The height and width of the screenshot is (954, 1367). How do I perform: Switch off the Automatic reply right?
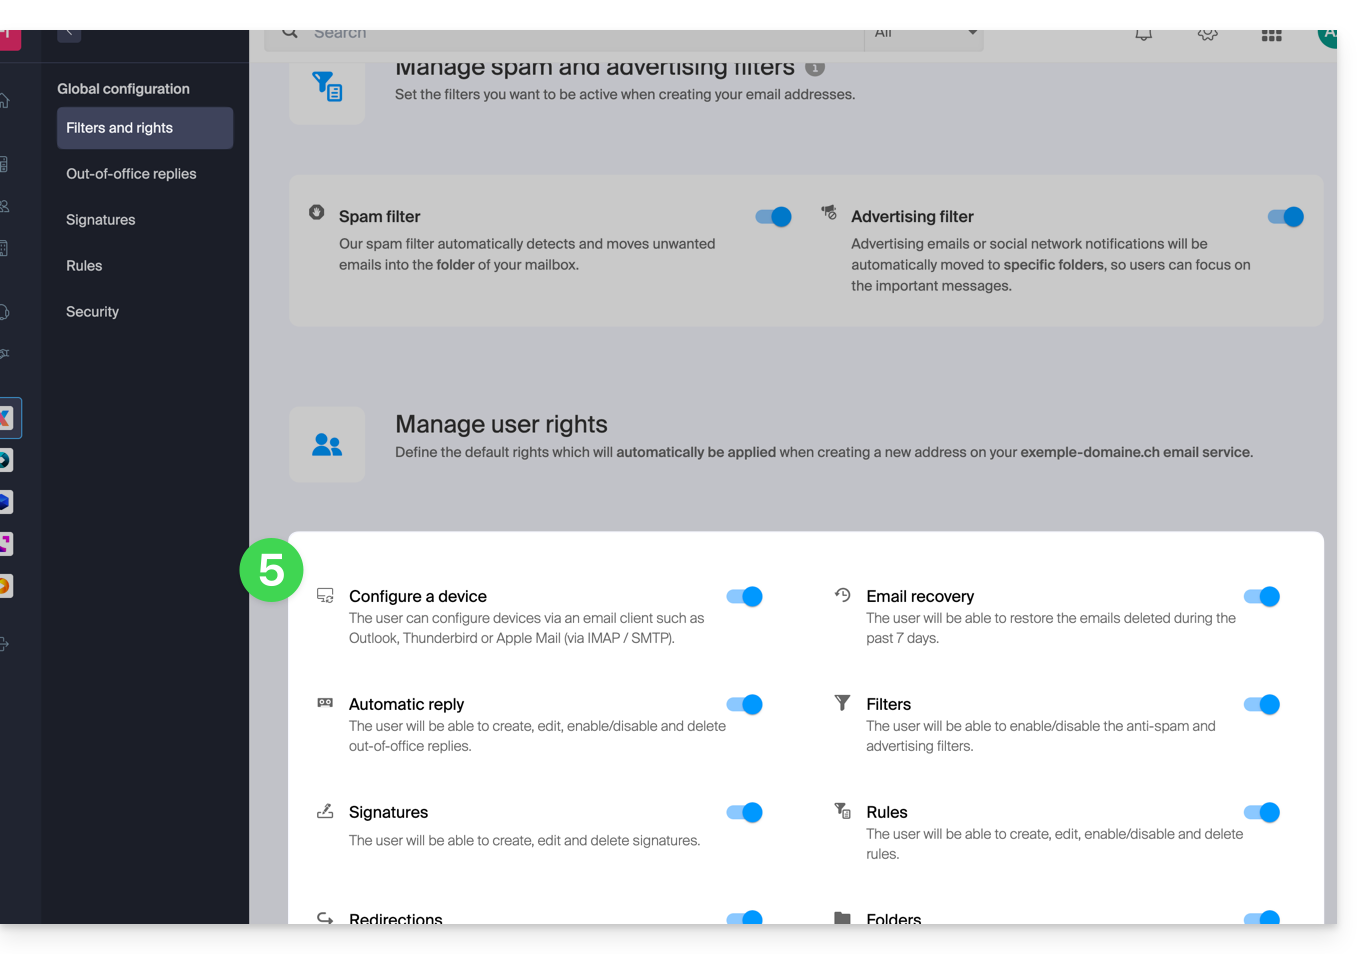click(x=744, y=705)
